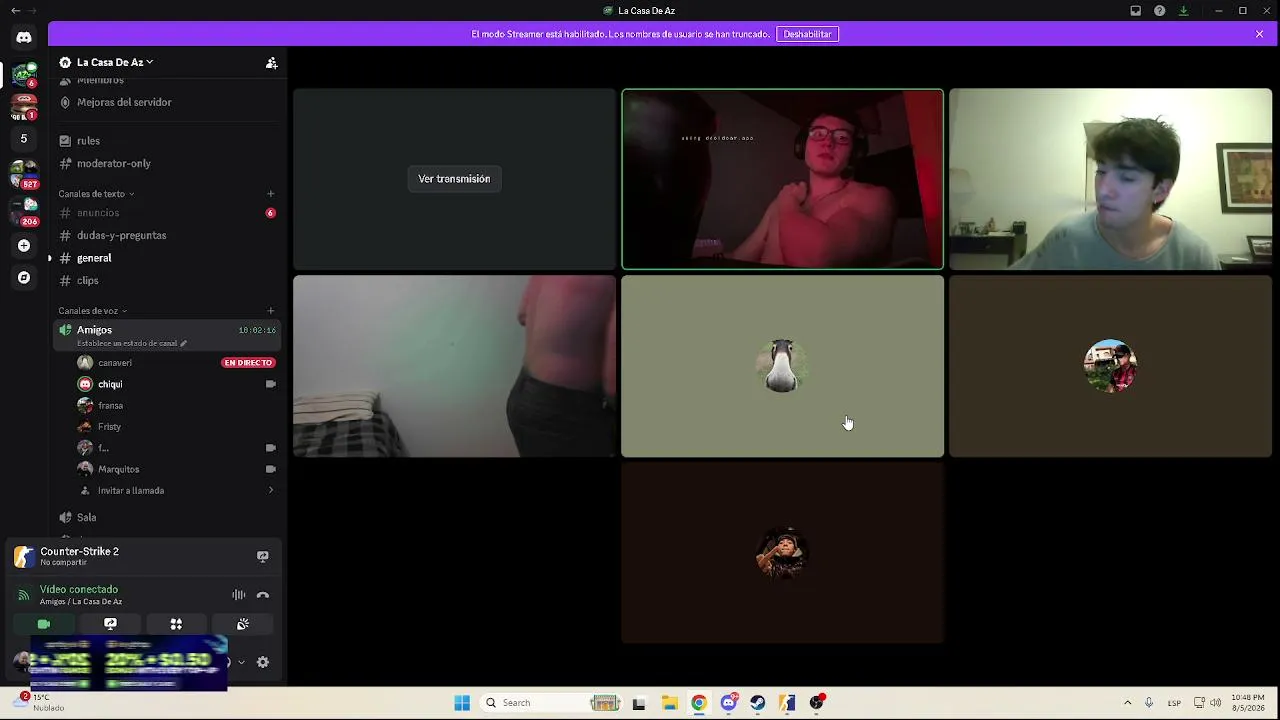Open the help question mark icon
1280x720 pixels.
click(x=1160, y=11)
